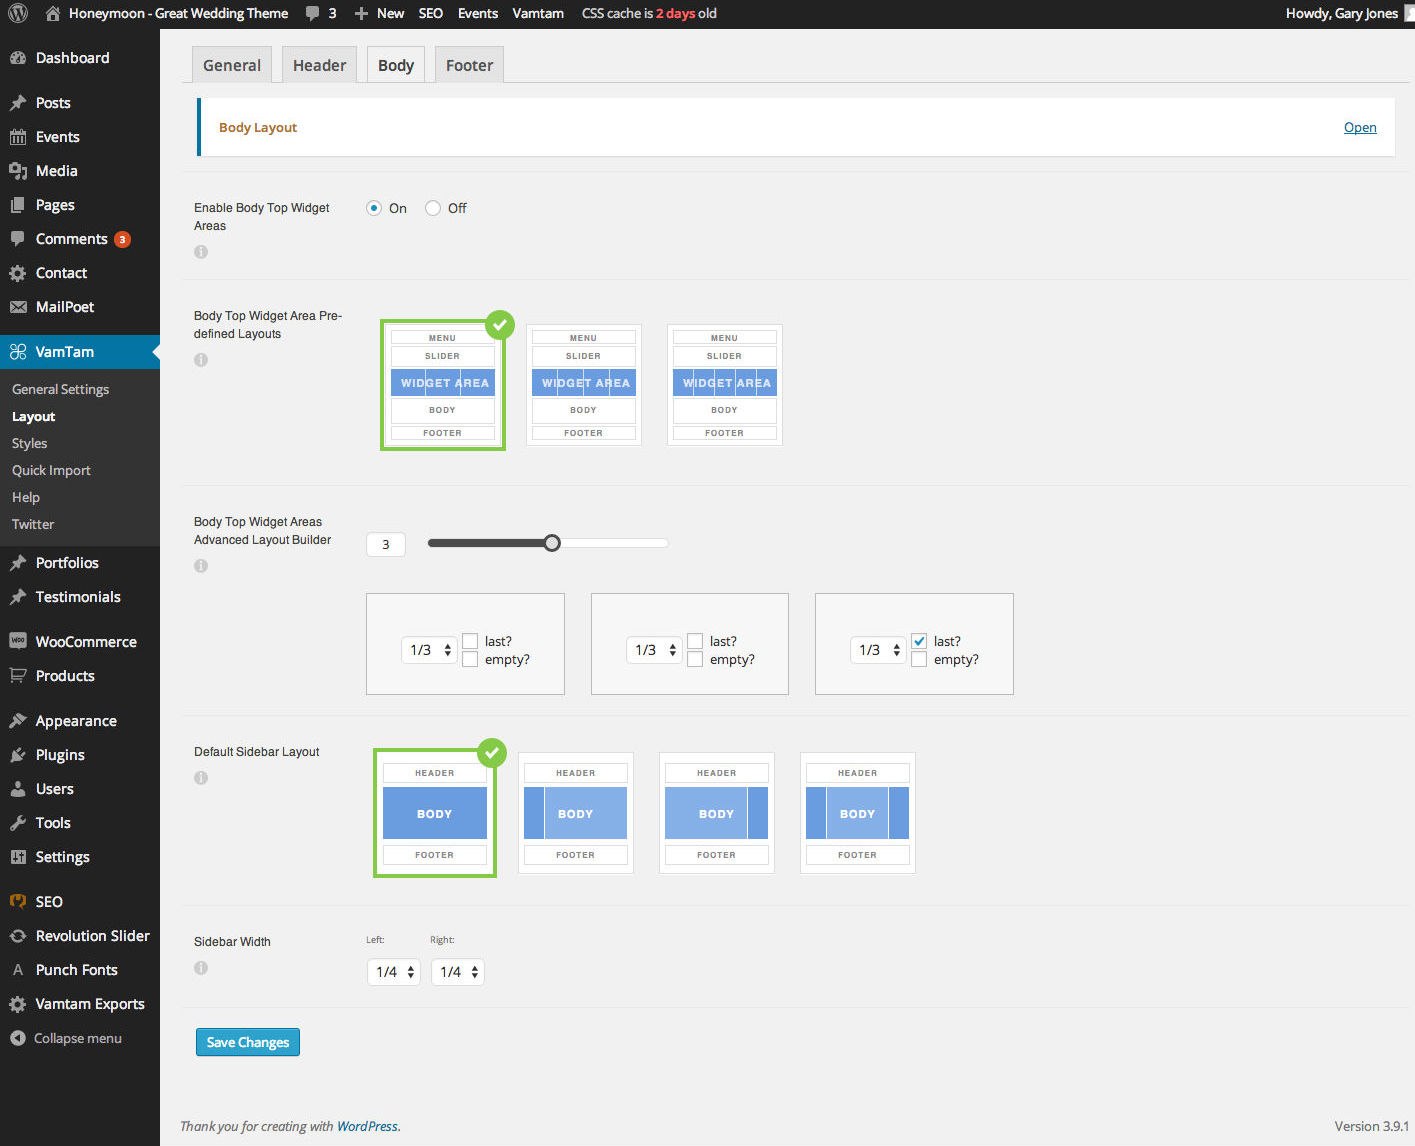Click the Revolution Slider sidebar icon

(17, 936)
